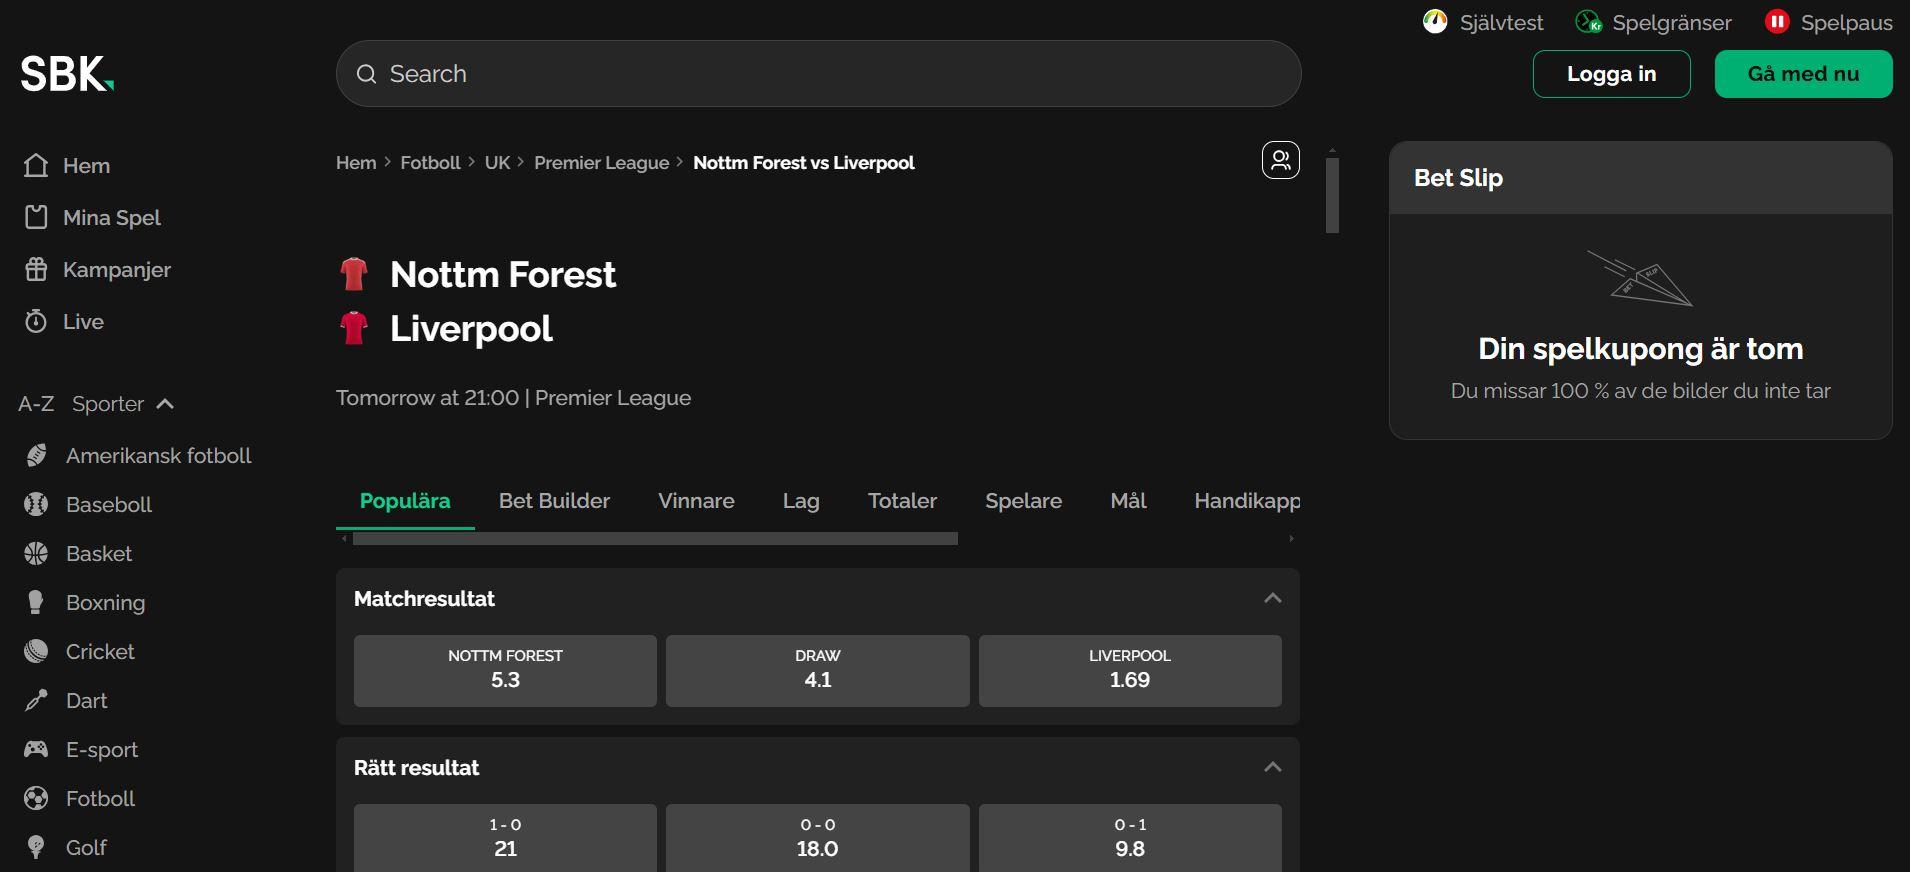Viewport: 1910px width, 872px height.
Task: Open the Självtest gauge icon
Action: (x=1435, y=22)
